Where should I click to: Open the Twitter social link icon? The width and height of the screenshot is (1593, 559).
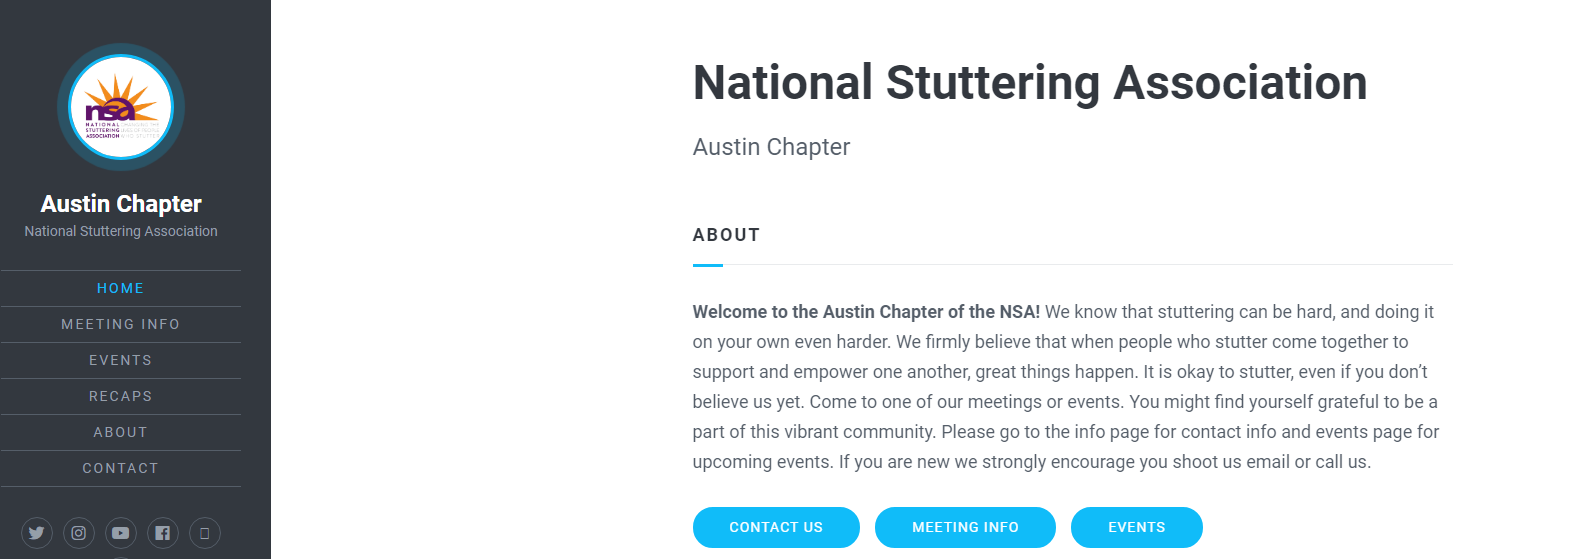click(x=37, y=533)
